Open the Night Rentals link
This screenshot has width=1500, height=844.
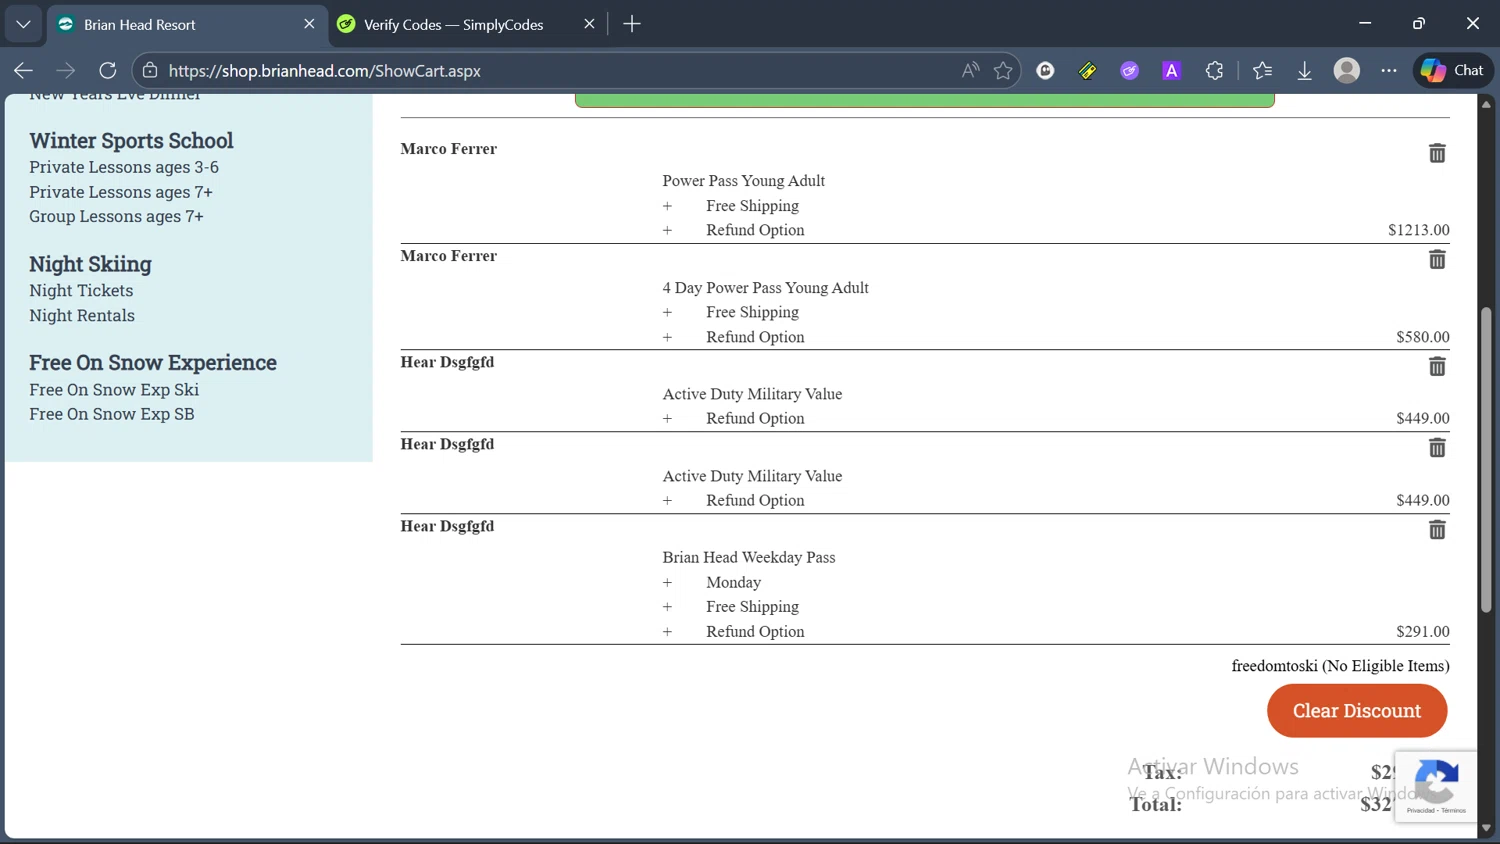tap(82, 315)
